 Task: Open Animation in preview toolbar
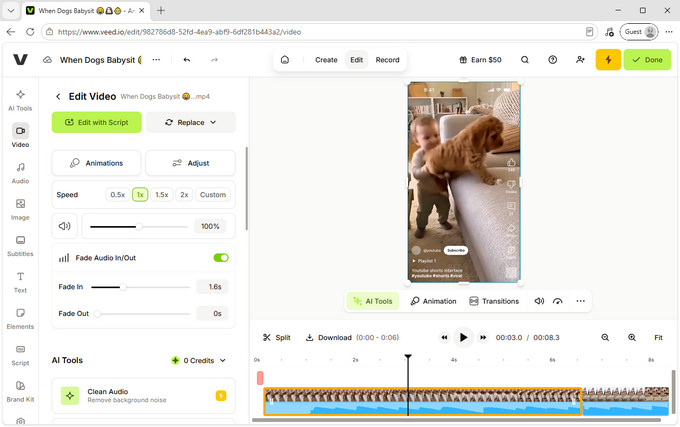click(x=433, y=301)
